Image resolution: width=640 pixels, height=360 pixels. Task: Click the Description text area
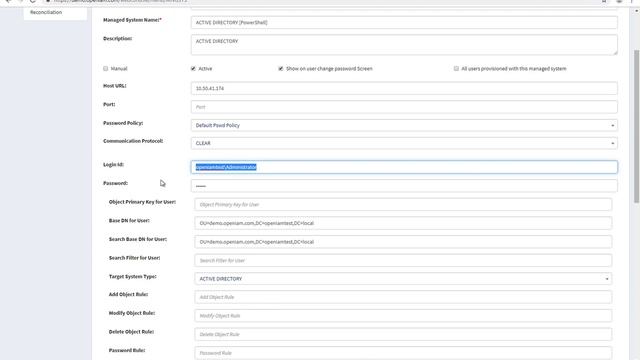click(404, 44)
